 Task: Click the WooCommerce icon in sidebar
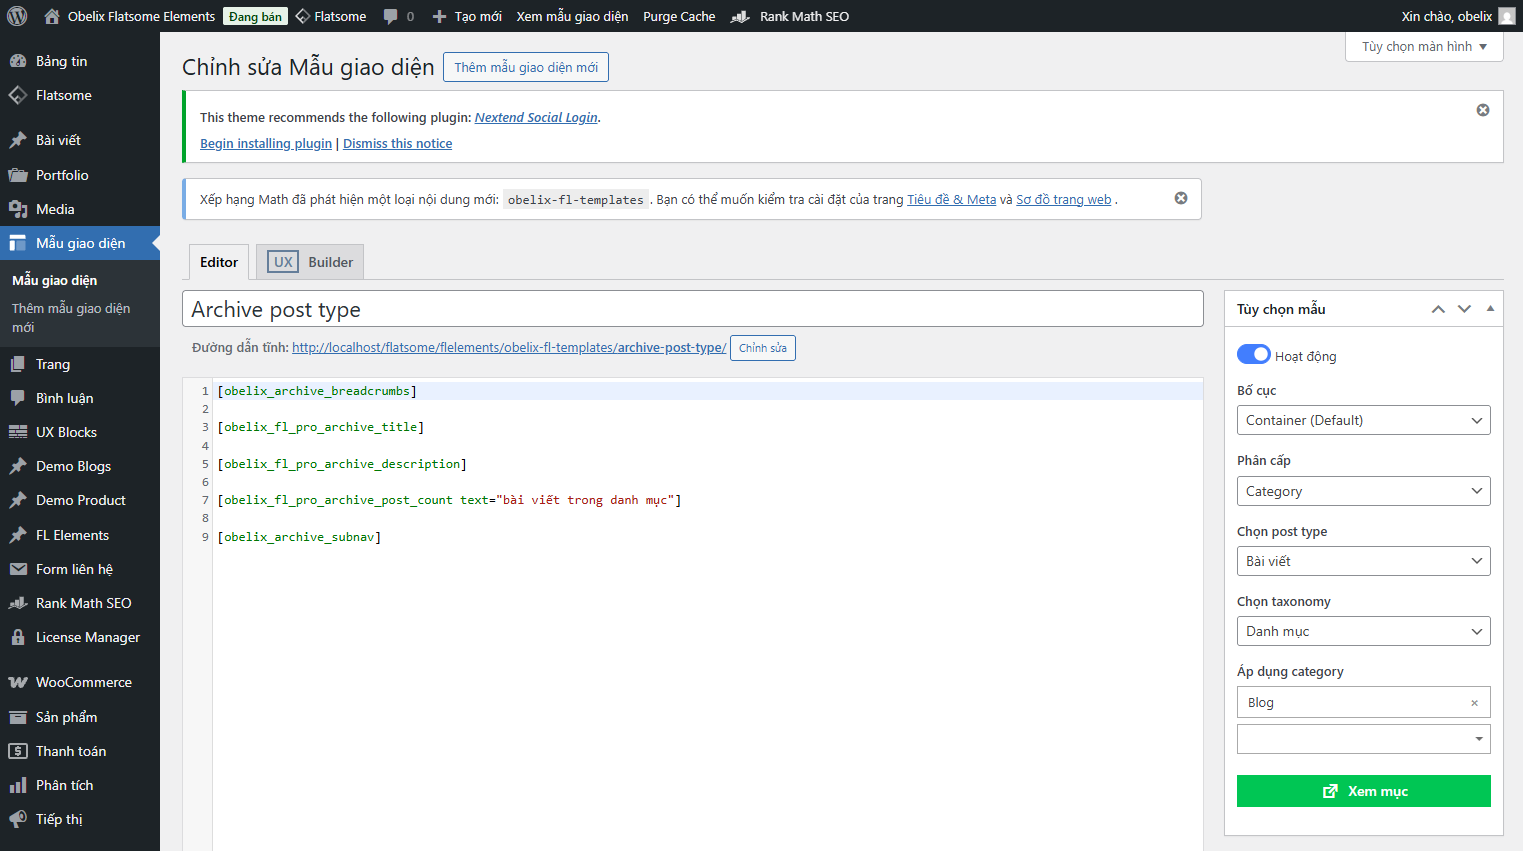click(x=18, y=682)
